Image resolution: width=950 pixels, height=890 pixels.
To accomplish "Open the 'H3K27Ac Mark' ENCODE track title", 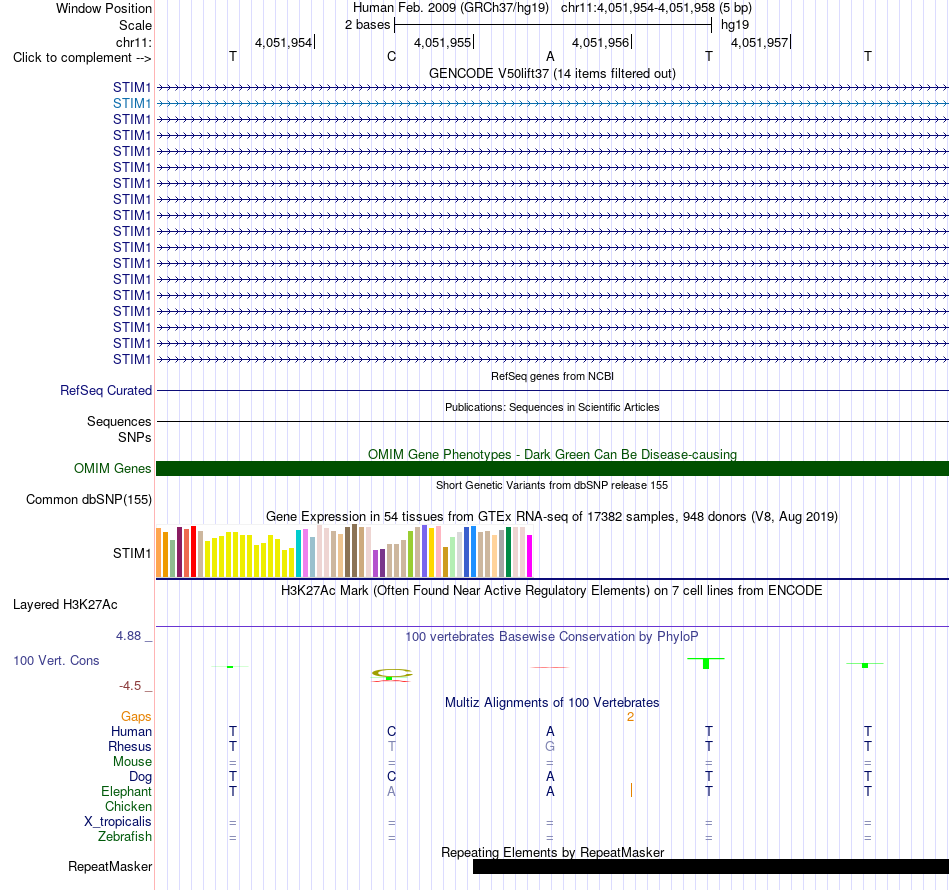I will (x=552, y=591).
